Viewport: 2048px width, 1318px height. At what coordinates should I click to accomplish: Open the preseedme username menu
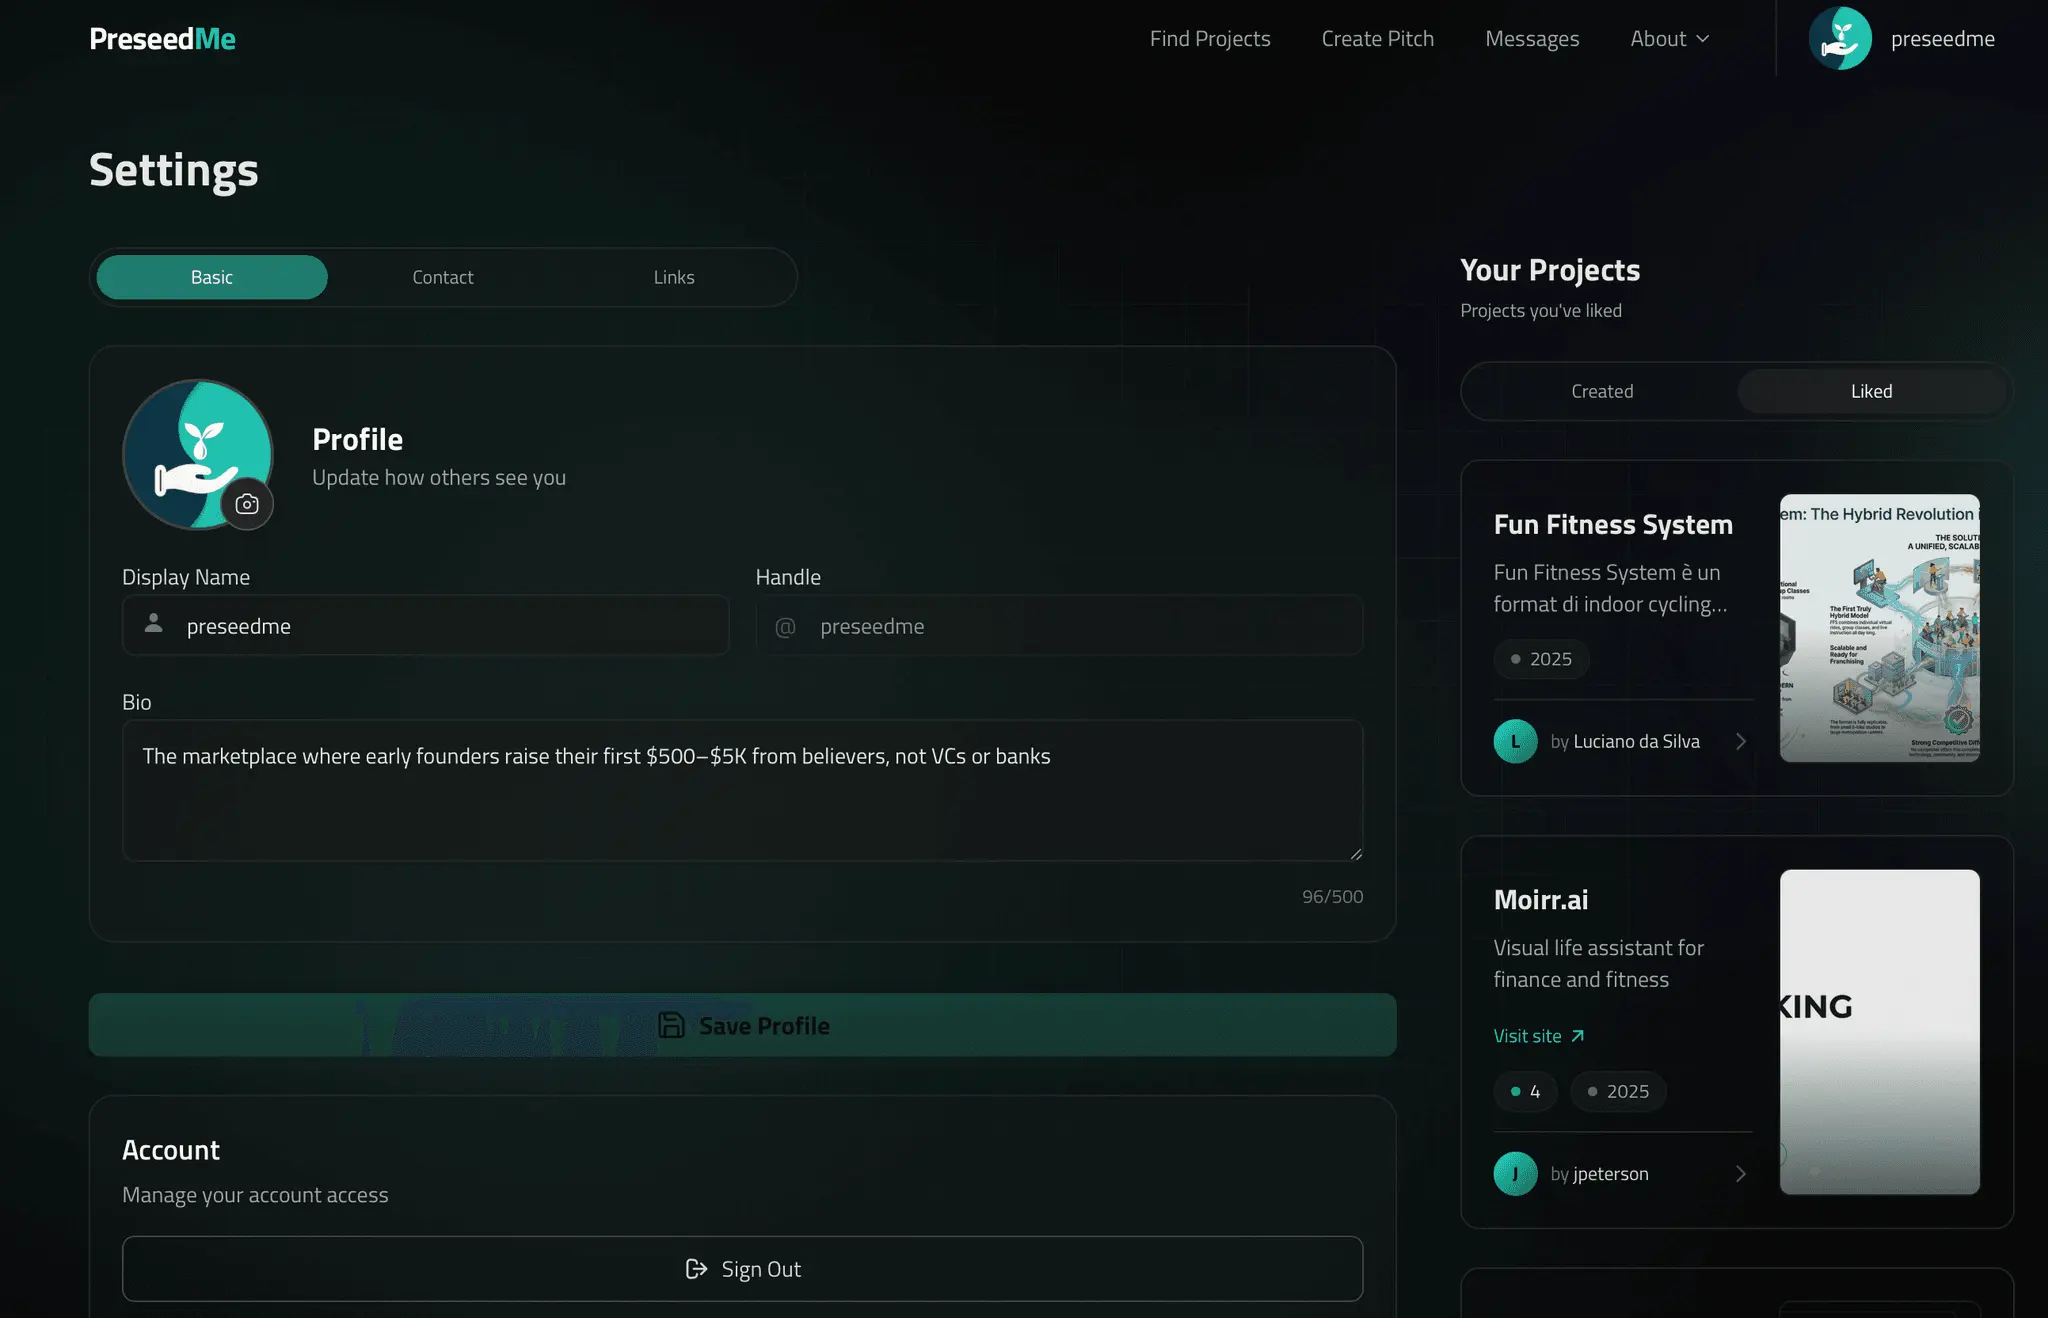[1942, 39]
